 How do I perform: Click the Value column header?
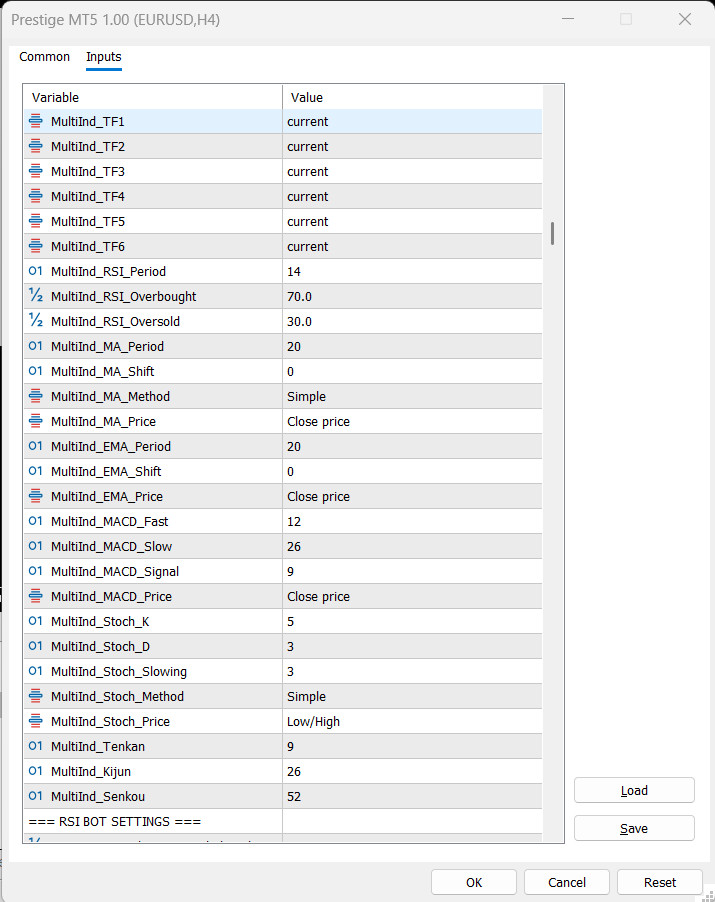[412, 97]
